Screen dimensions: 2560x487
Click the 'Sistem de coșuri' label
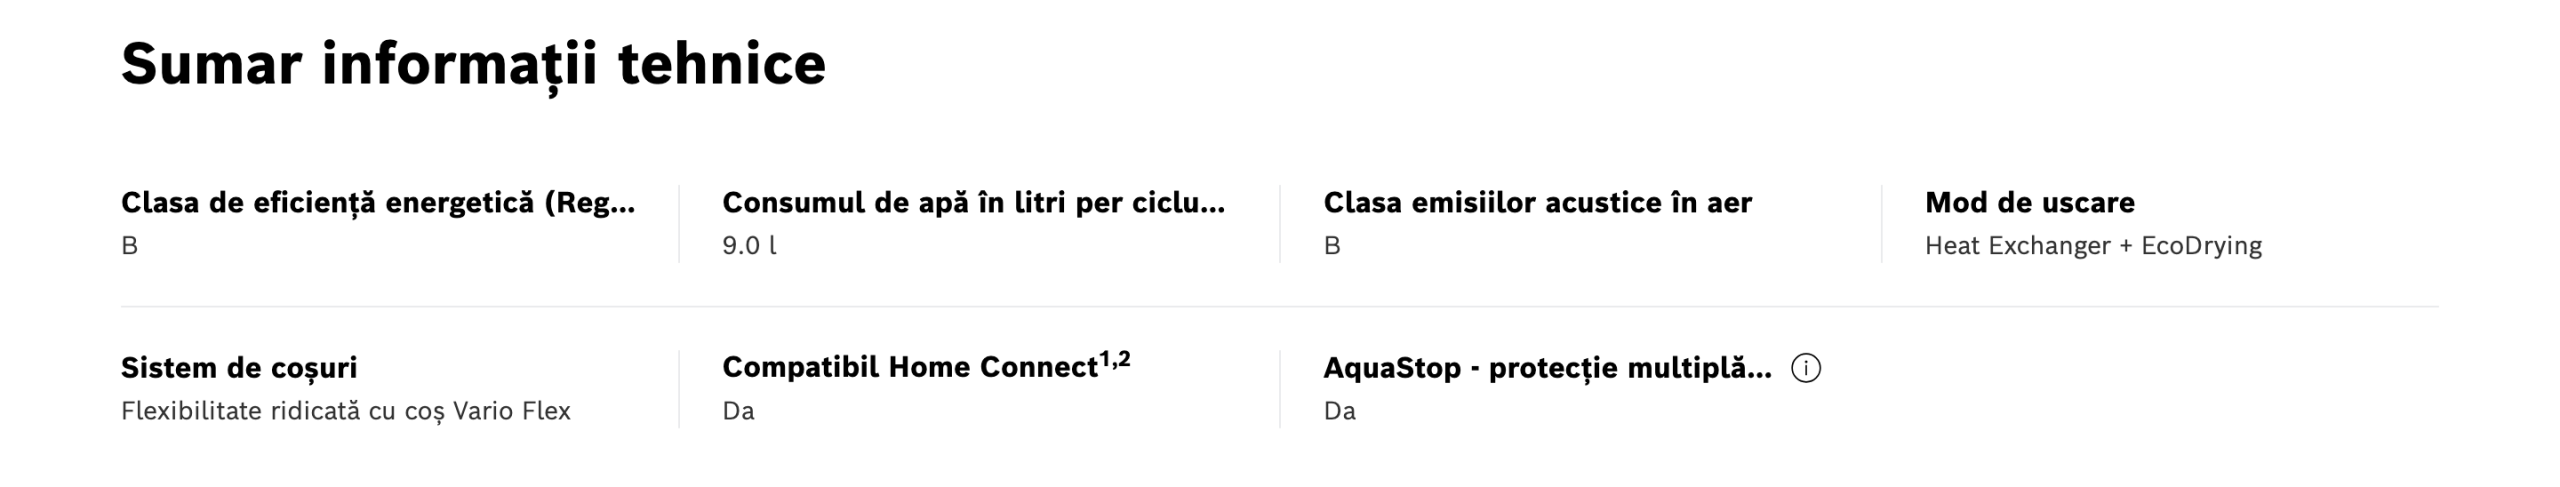239,368
